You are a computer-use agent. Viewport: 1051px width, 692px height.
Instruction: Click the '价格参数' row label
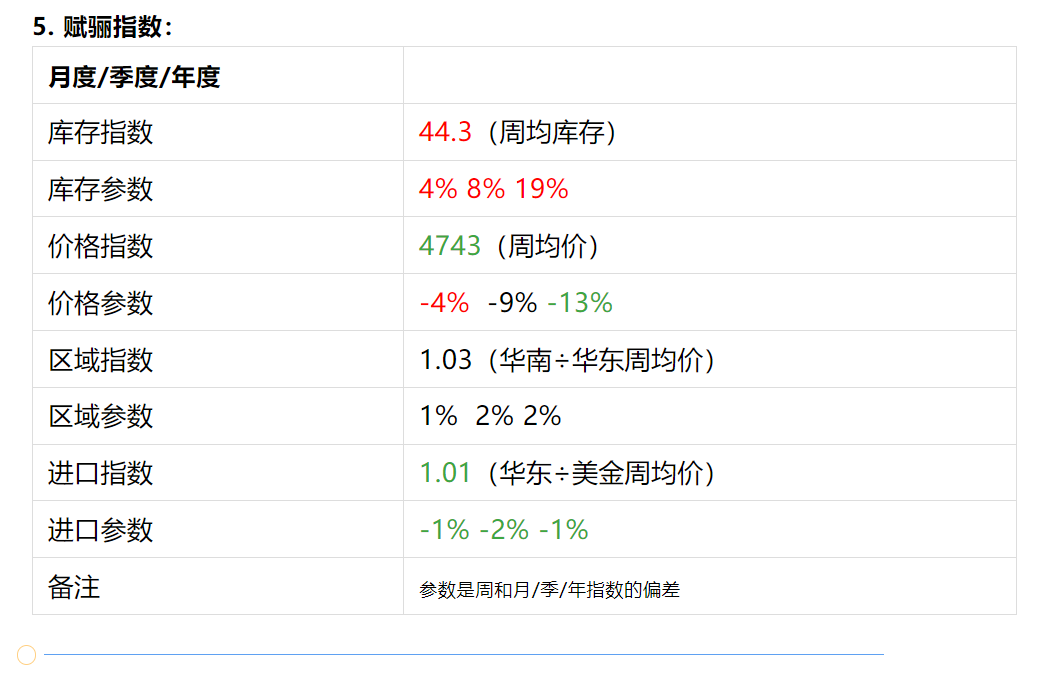pyautogui.click(x=101, y=303)
